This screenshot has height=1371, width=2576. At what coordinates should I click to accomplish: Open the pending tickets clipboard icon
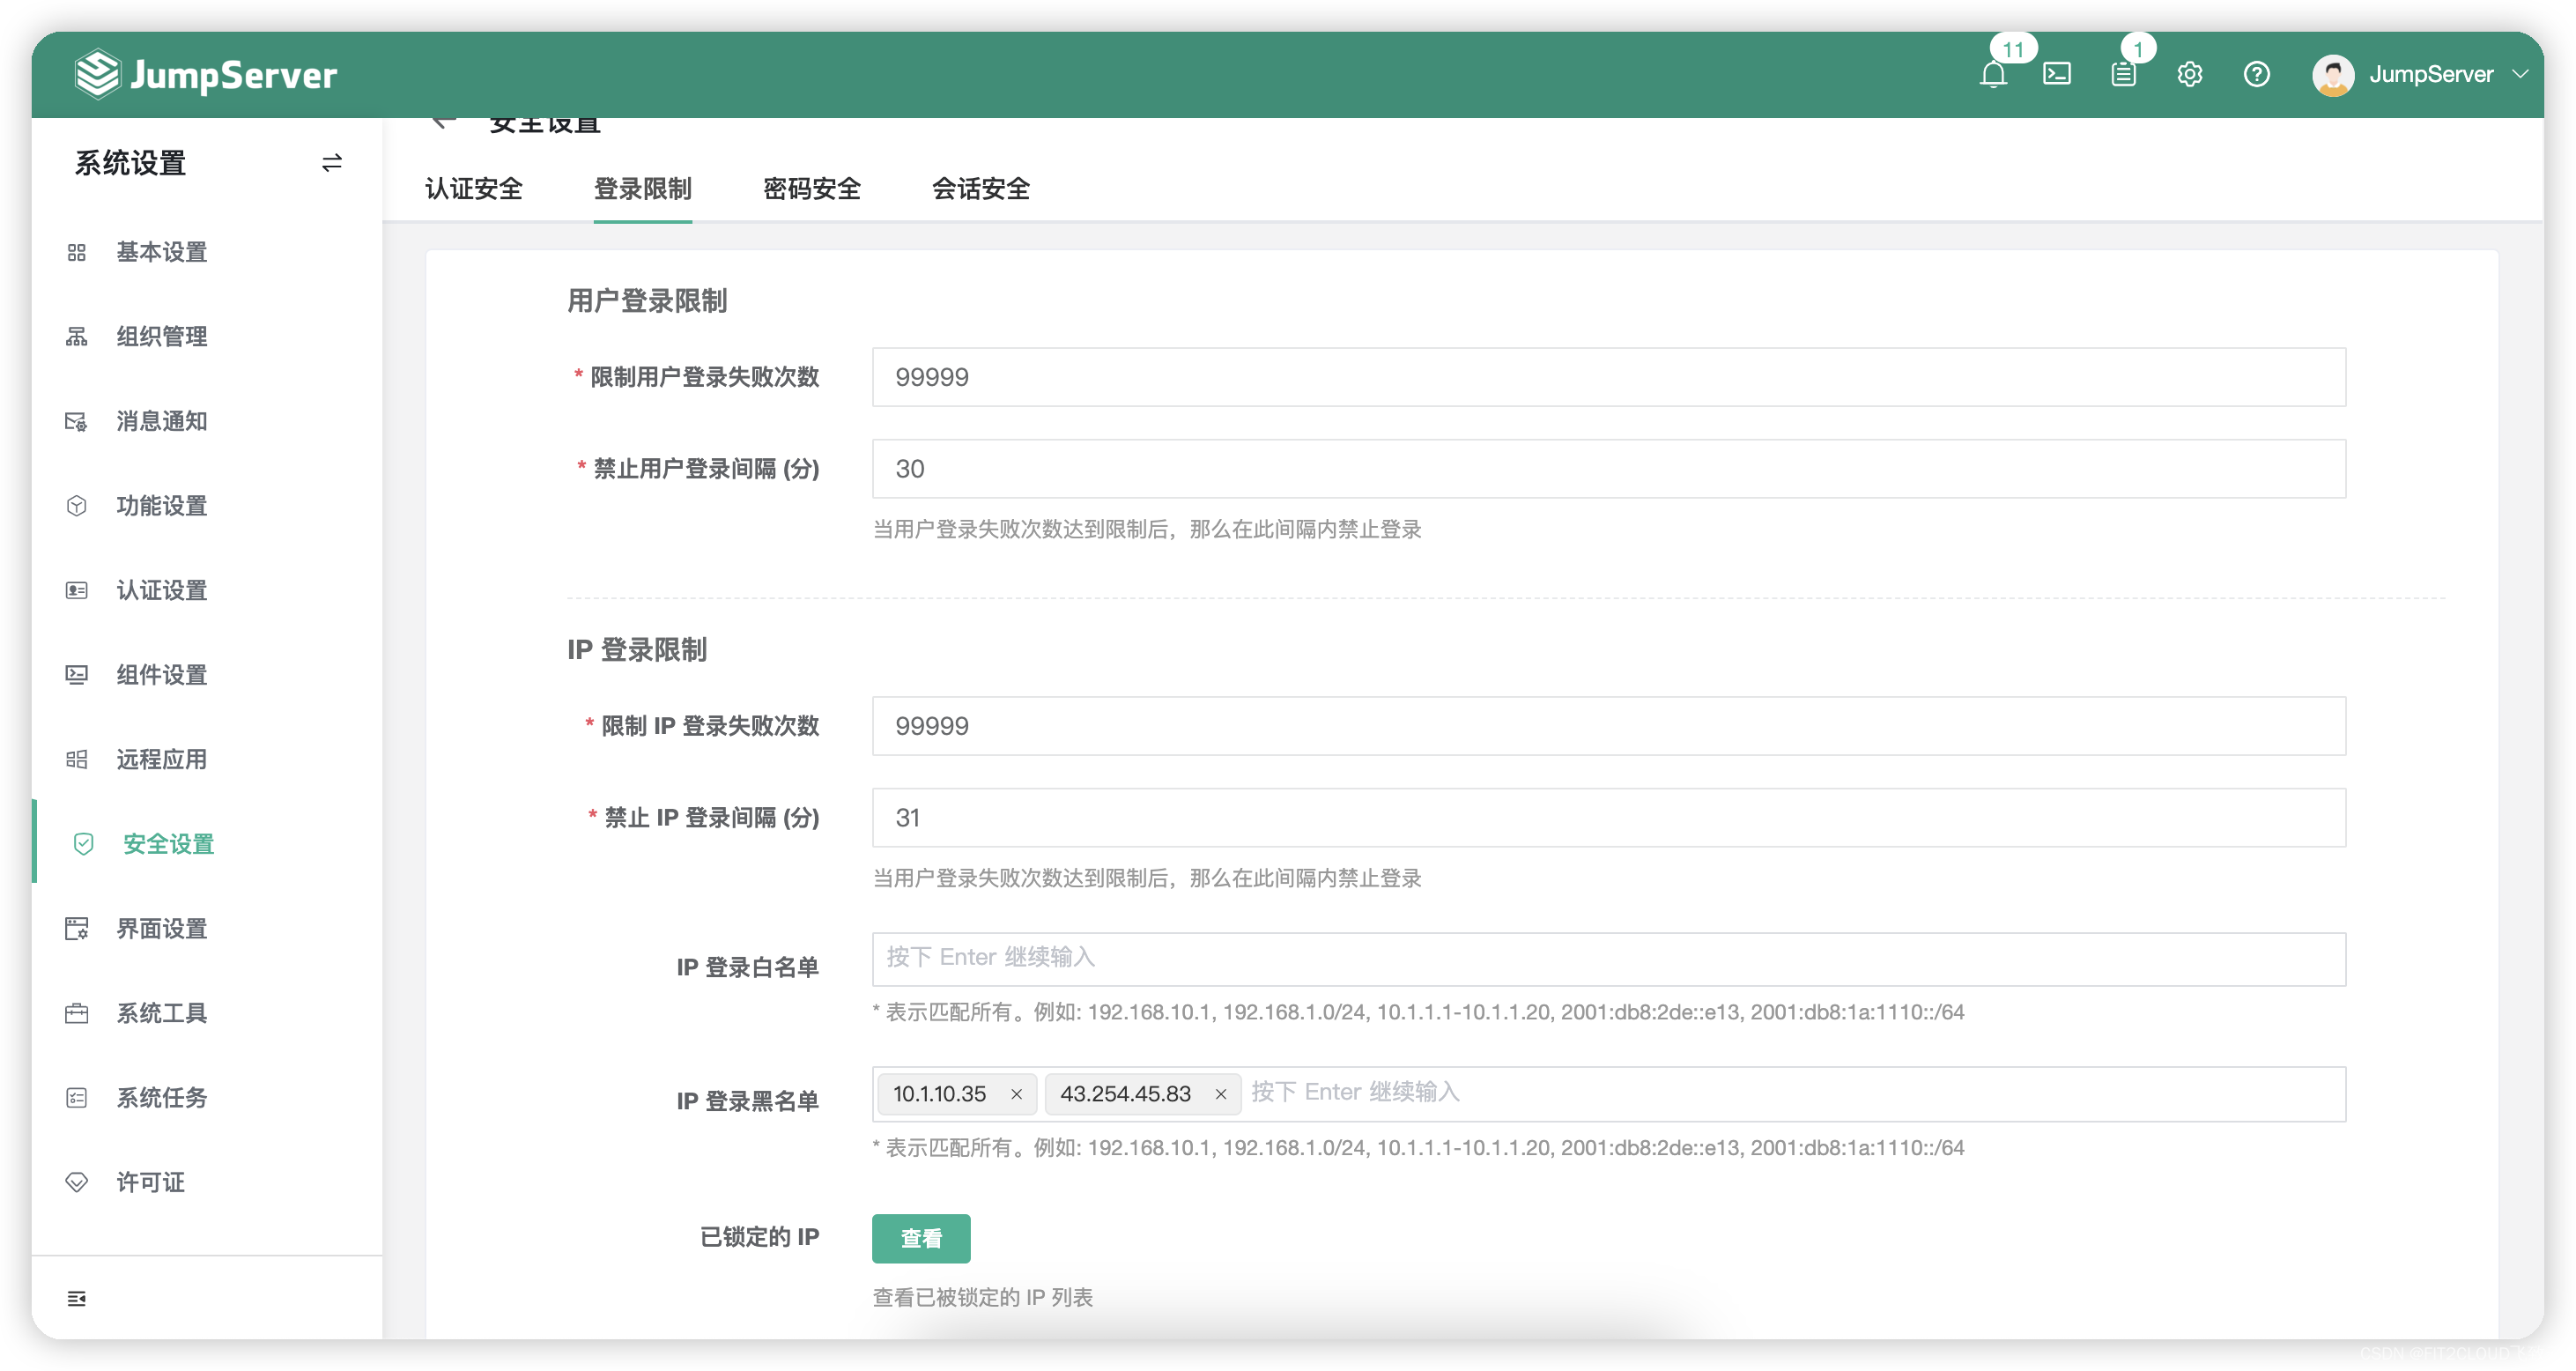coord(2123,74)
